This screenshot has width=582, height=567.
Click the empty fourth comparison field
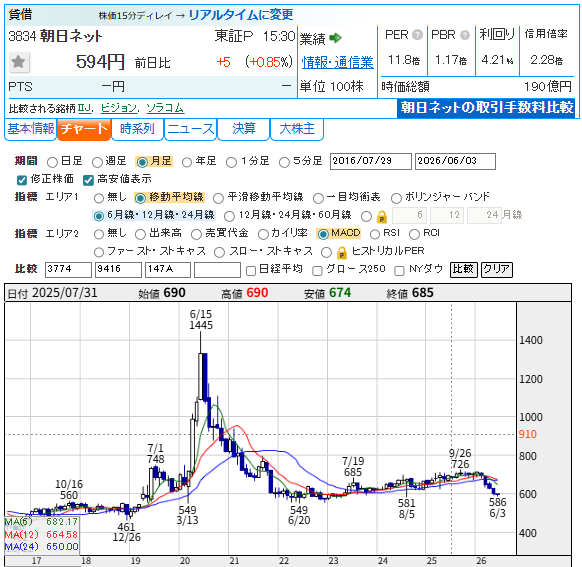218,270
